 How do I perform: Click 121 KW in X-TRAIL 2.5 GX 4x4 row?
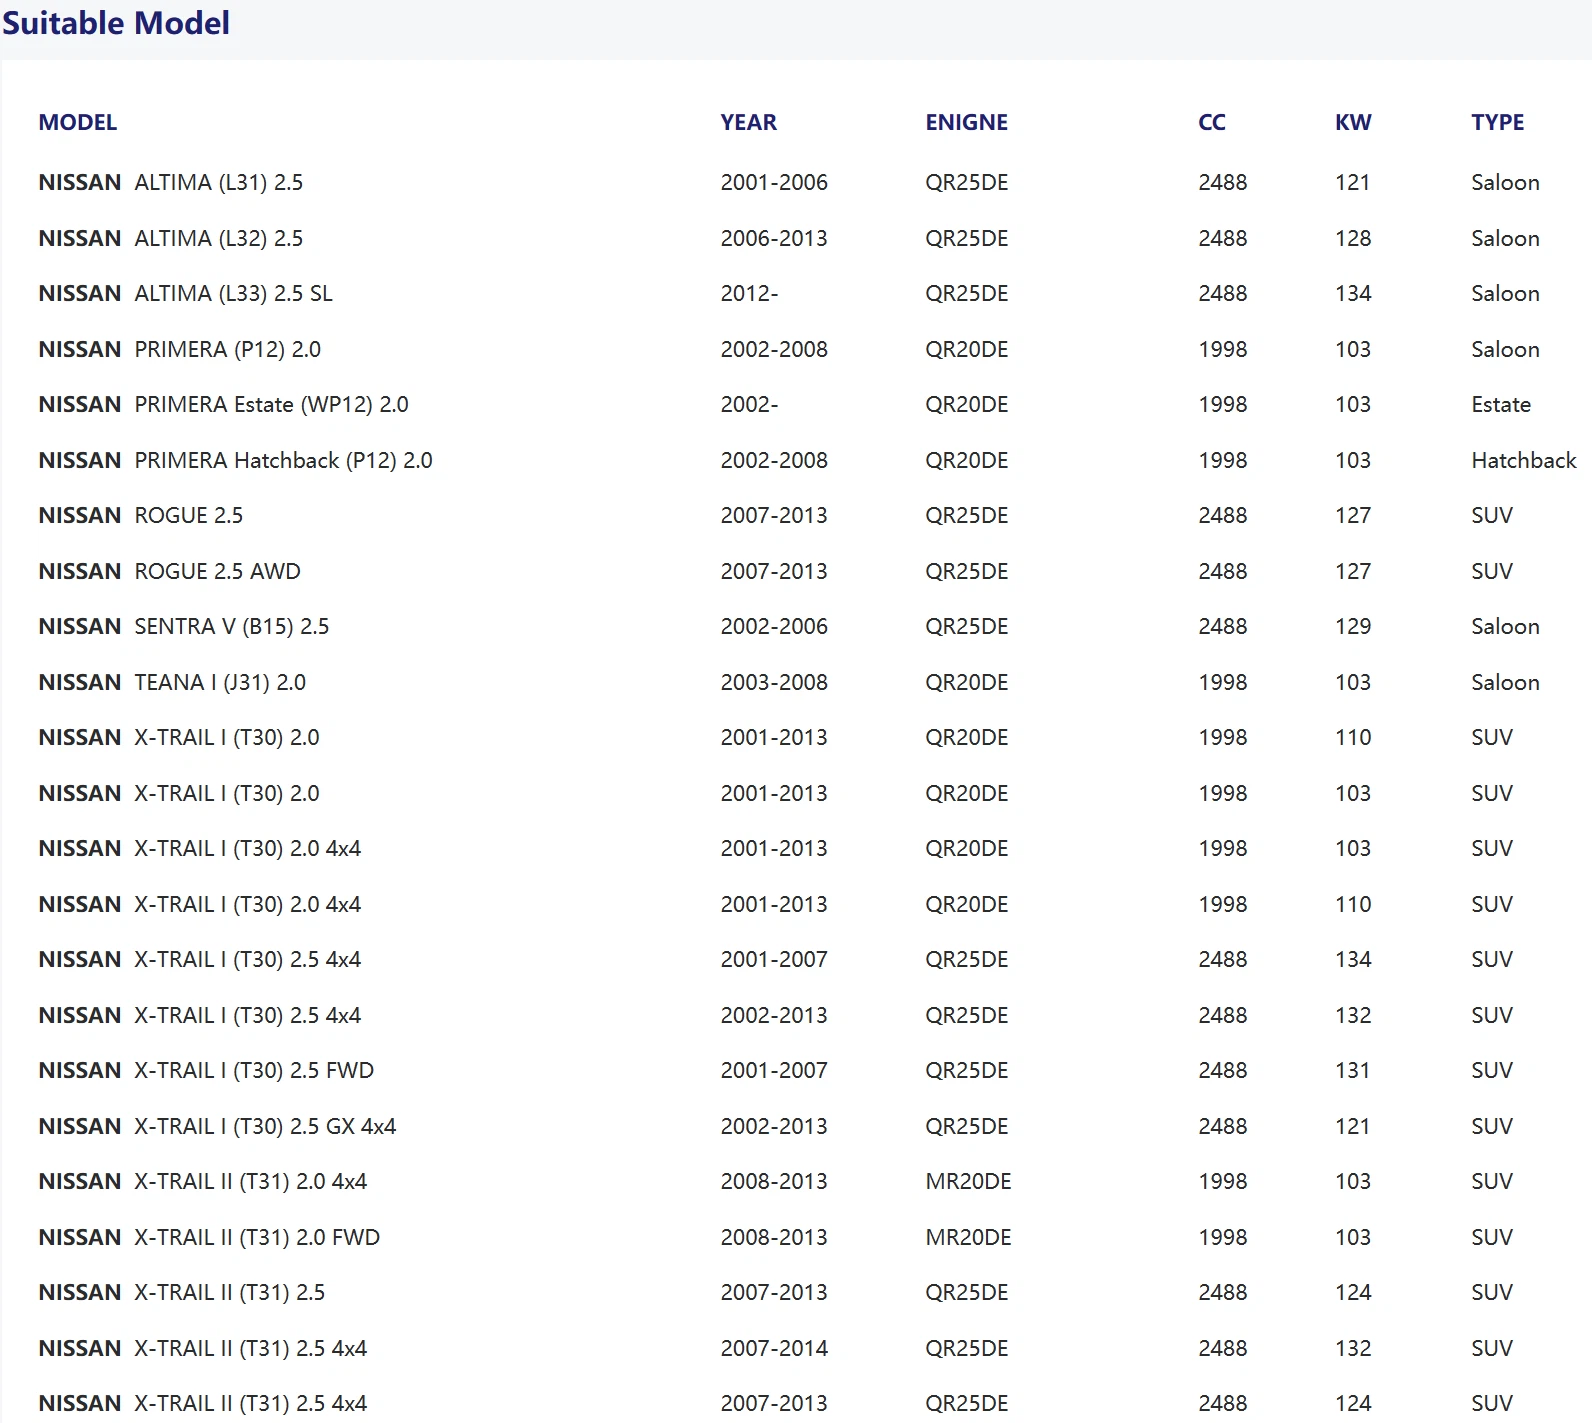[x=1352, y=1126]
